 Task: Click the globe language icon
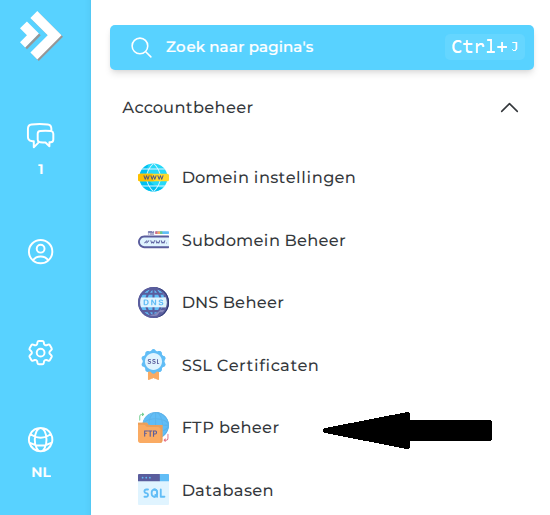tap(41, 440)
